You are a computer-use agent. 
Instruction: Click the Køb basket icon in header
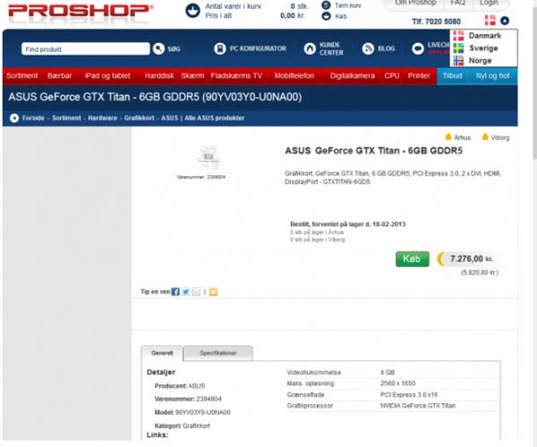326,16
